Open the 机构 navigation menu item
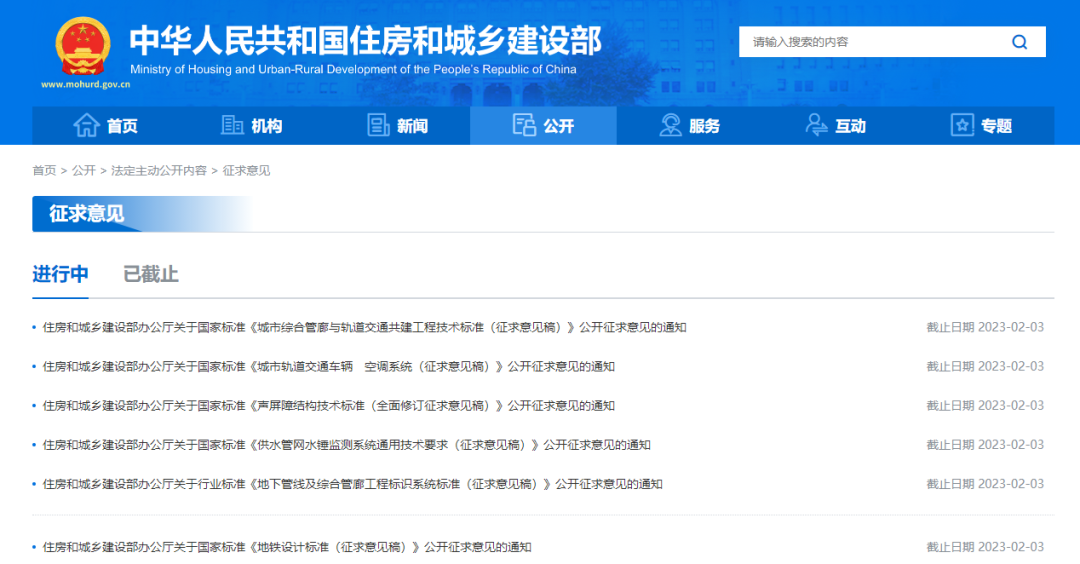 pyautogui.click(x=251, y=125)
